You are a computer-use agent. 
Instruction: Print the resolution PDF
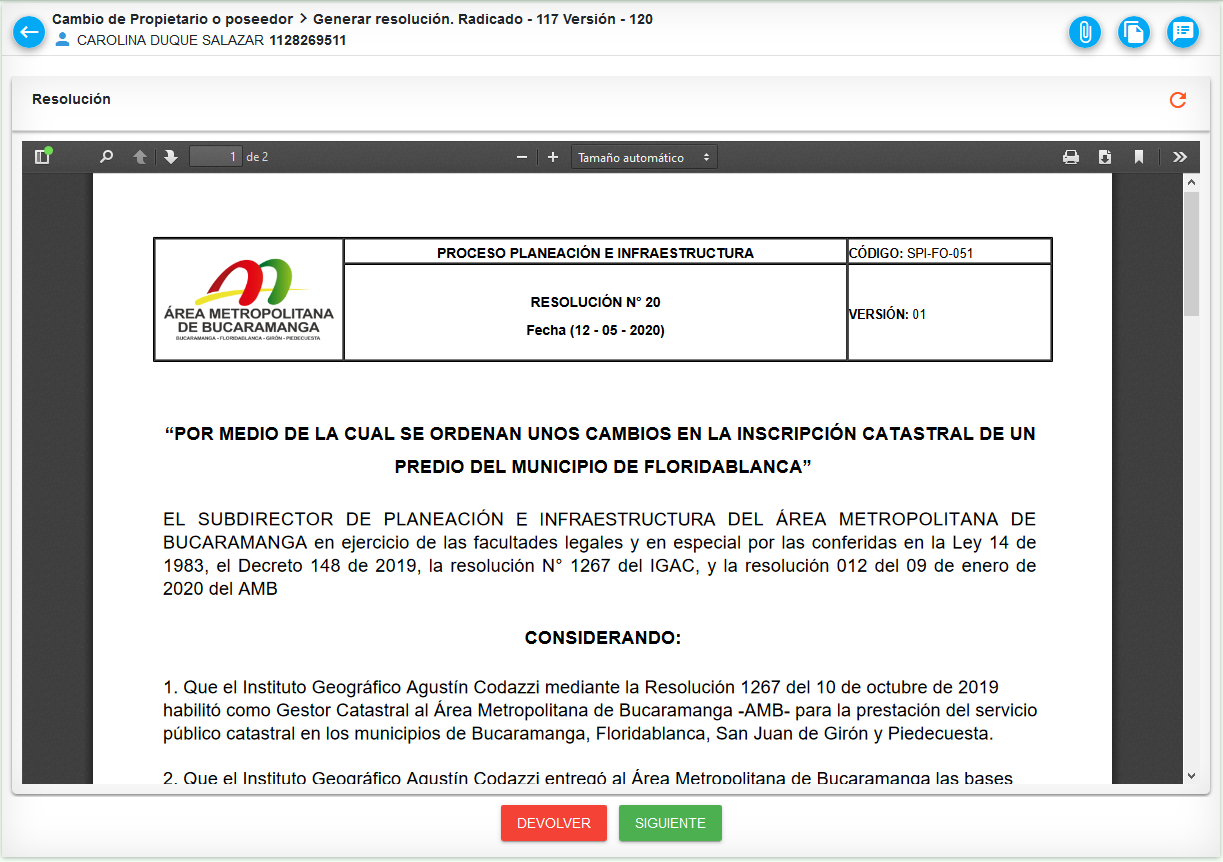(1071, 157)
